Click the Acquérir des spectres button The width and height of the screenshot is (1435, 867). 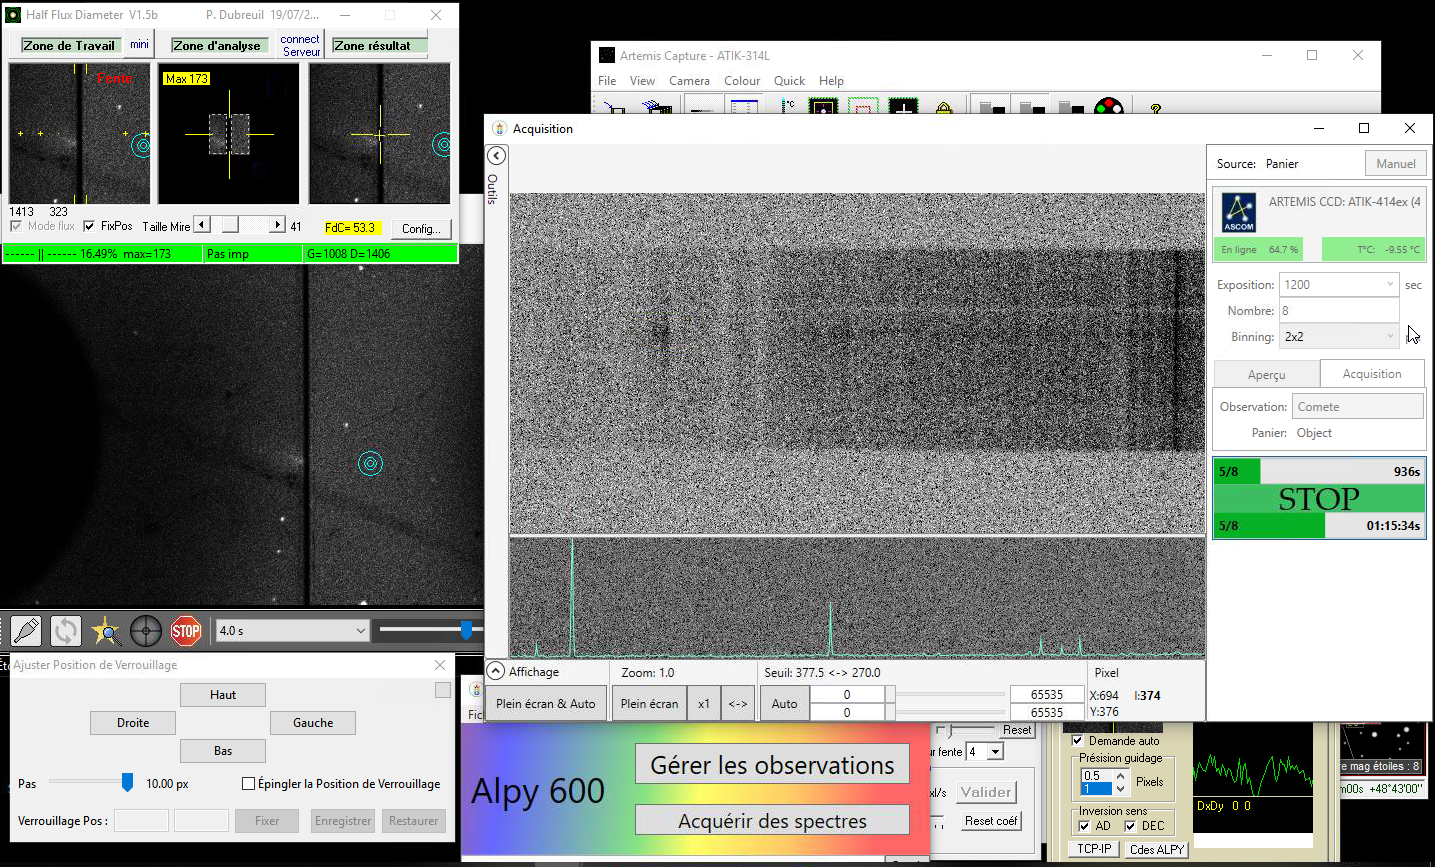coord(772,821)
